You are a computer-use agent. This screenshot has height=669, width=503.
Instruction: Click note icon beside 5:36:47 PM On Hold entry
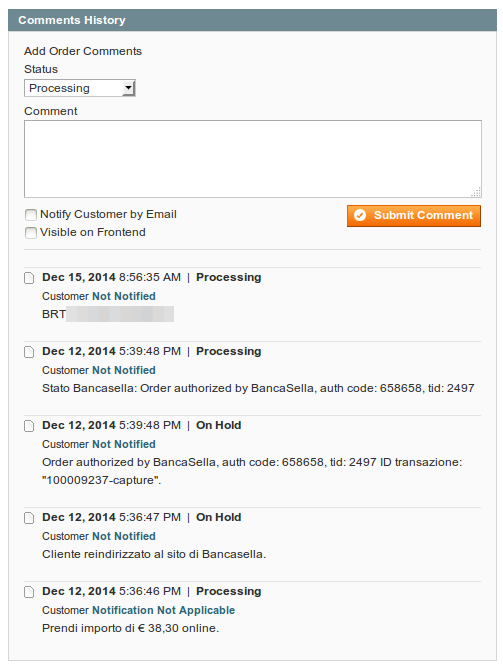click(x=29, y=518)
